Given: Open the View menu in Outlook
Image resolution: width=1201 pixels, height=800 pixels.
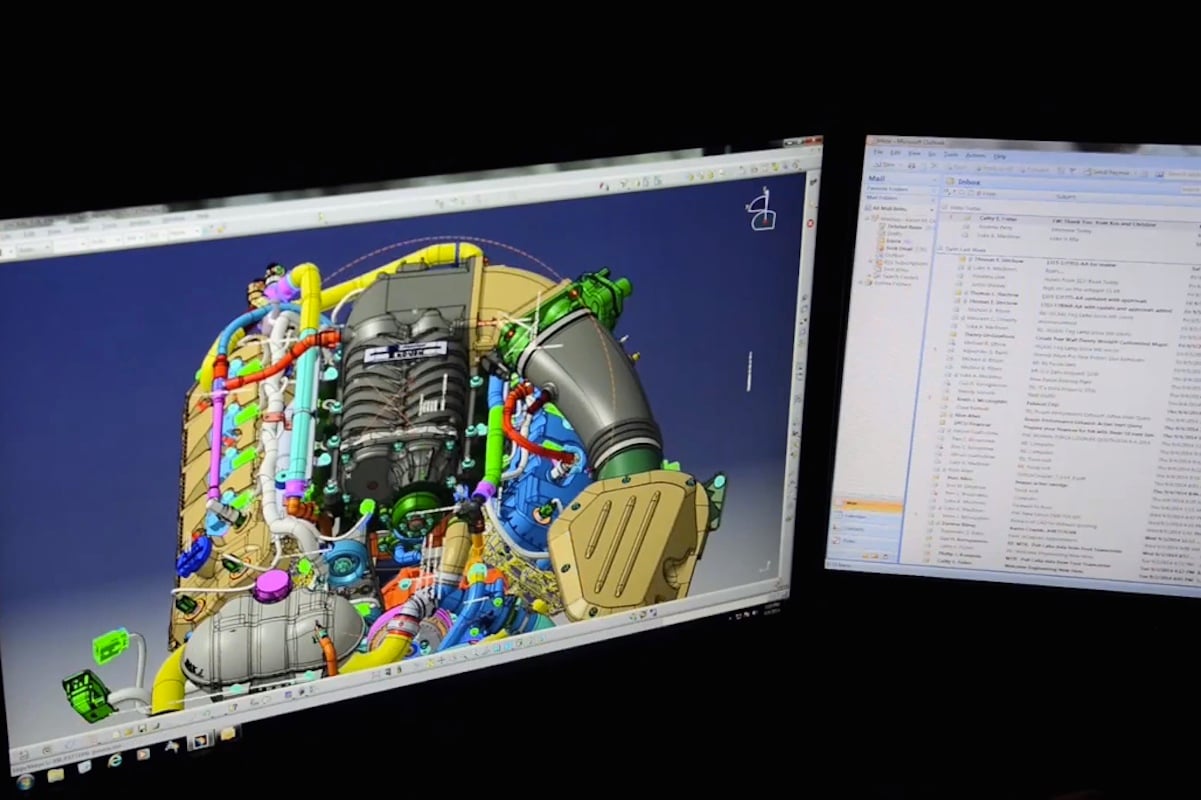Looking at the screenshot, I should point(914,153).
